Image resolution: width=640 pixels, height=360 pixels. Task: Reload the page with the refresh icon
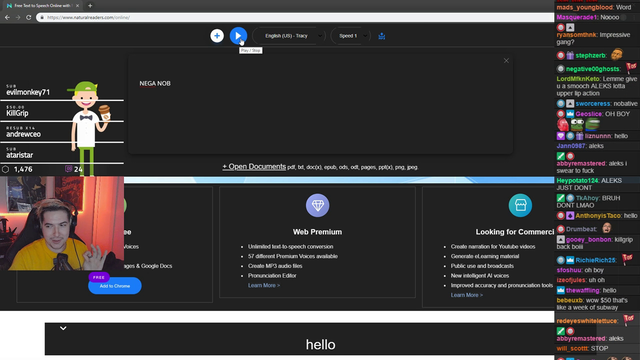(29, 18)
